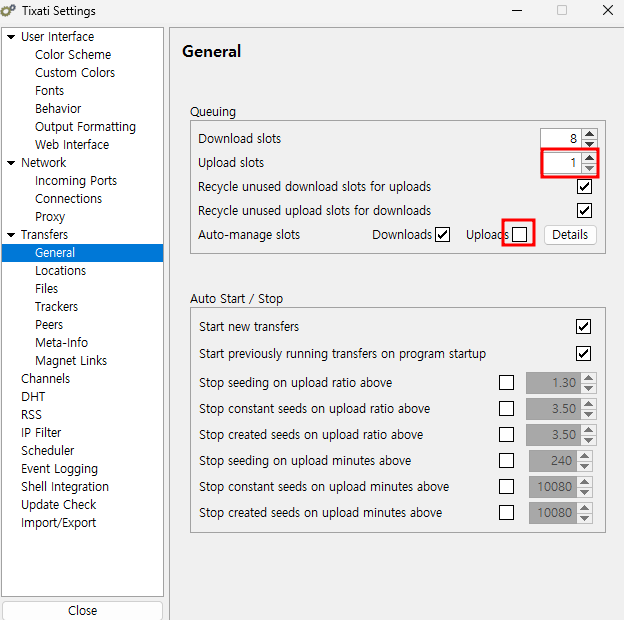Open Channels settings page

[45, 378]
